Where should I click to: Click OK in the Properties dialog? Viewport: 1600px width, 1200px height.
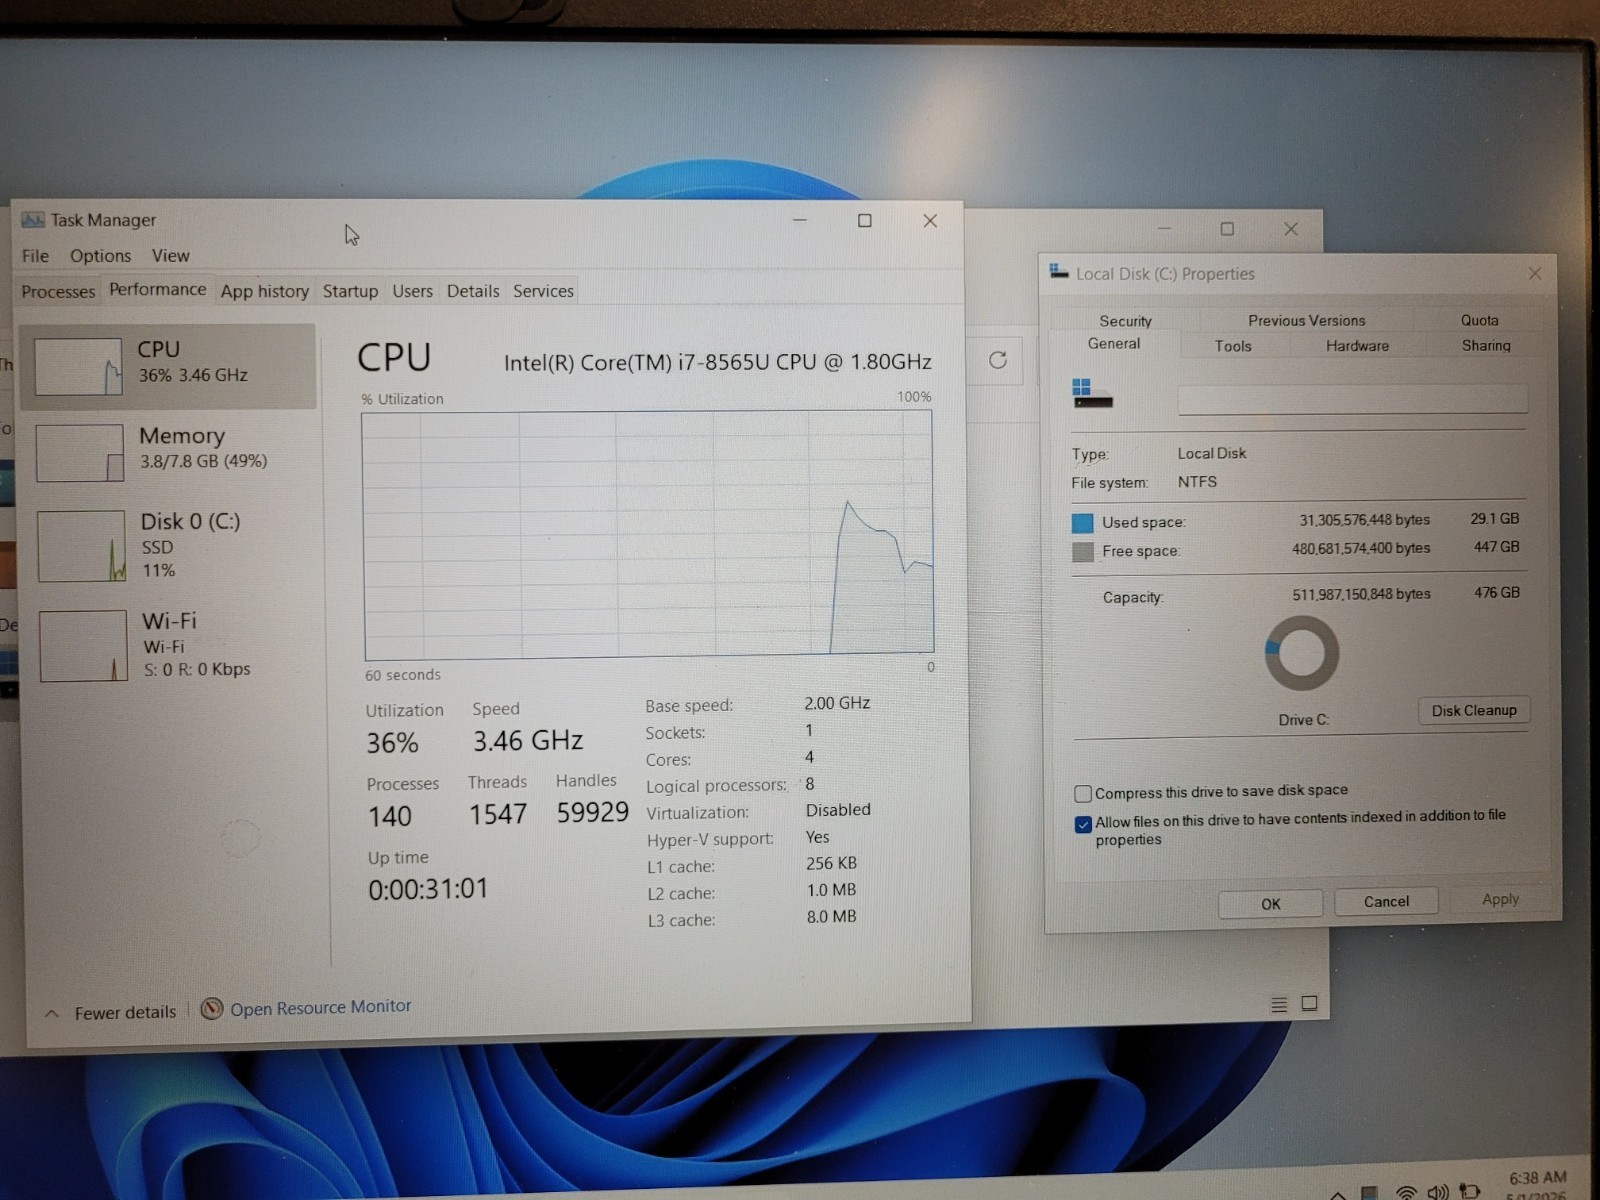[1270, 903]
